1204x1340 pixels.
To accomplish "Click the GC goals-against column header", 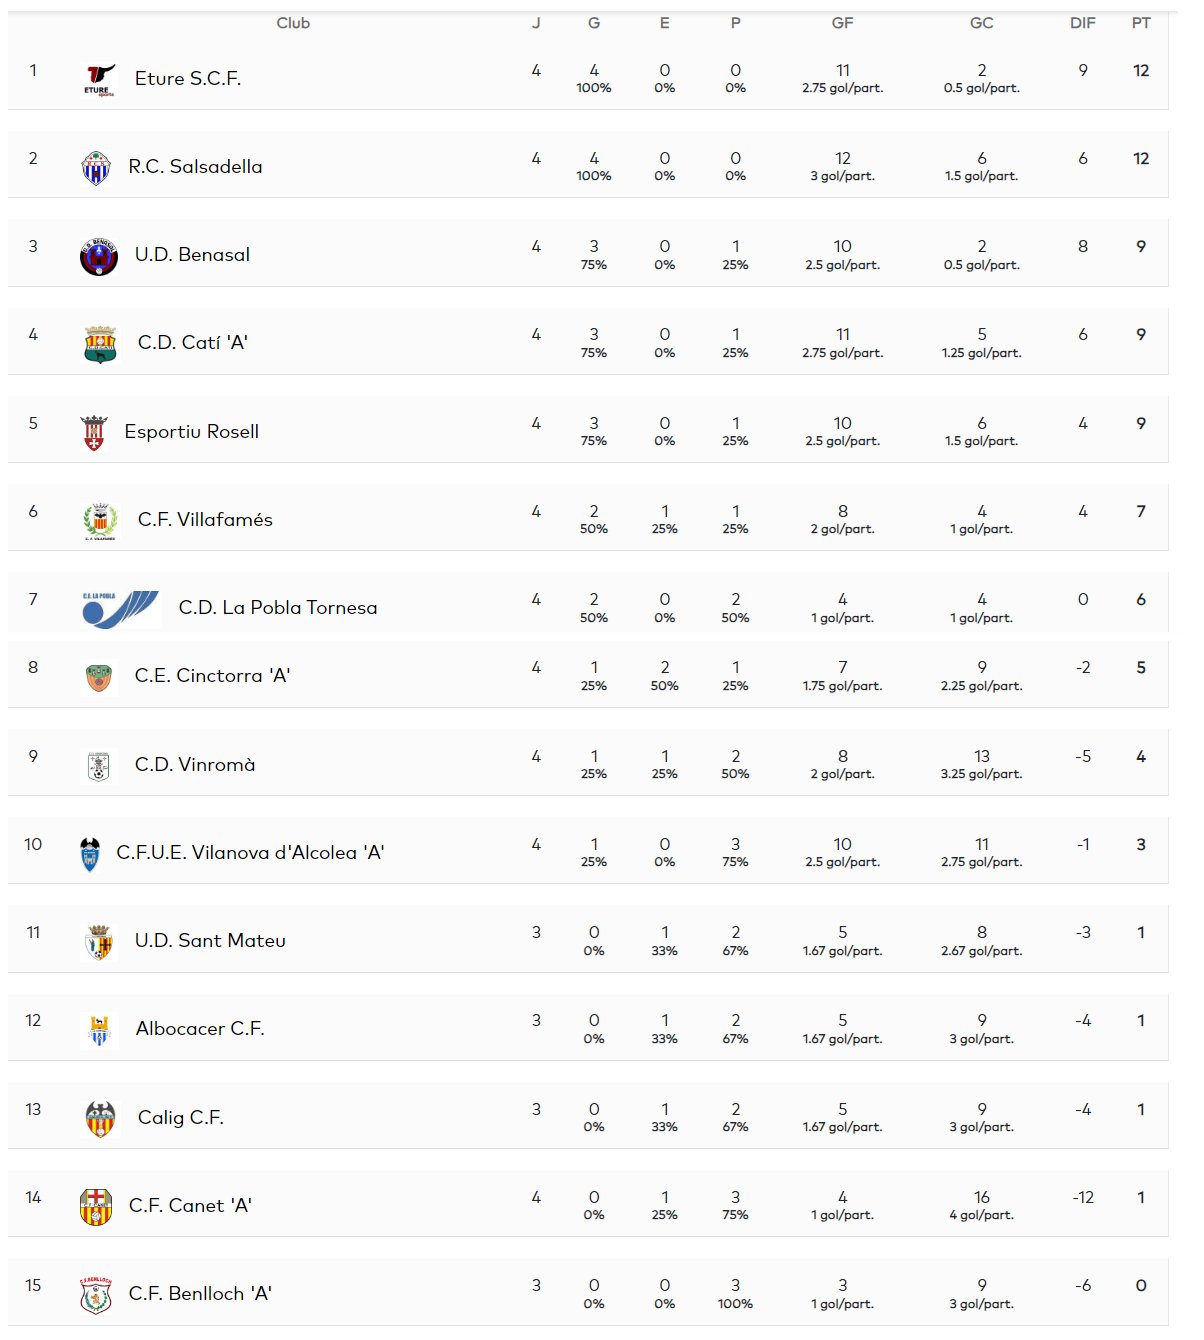I will 982,23.
